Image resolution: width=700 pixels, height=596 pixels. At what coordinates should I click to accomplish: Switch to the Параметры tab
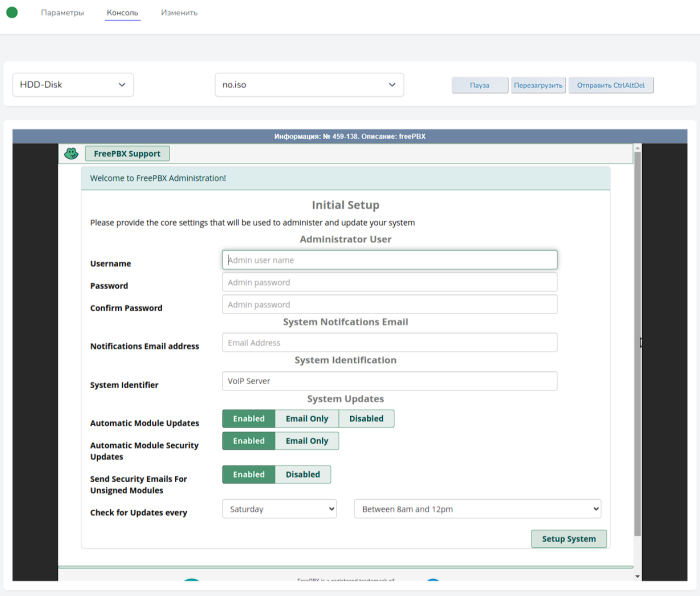tap(62, 13)
